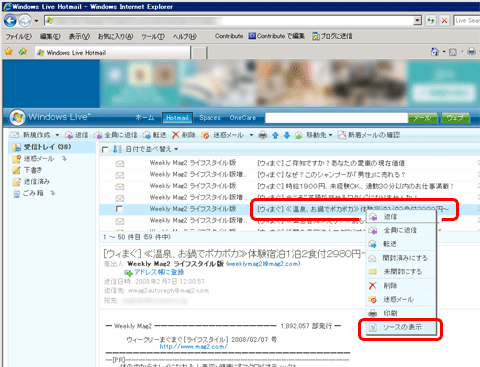Click the Windows Live logo orb
Screen dimensions: 480x367
17,117
